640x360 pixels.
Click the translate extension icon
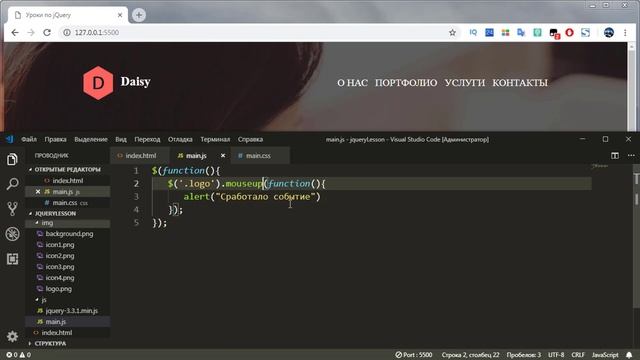[521, 33]
